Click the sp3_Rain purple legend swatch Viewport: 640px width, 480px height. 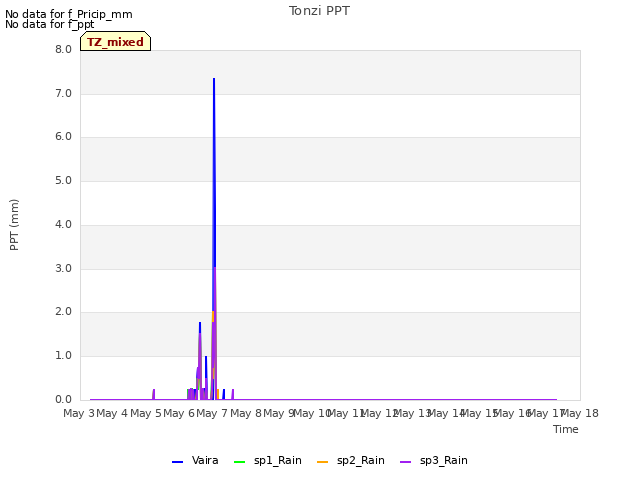coord(405,462)
